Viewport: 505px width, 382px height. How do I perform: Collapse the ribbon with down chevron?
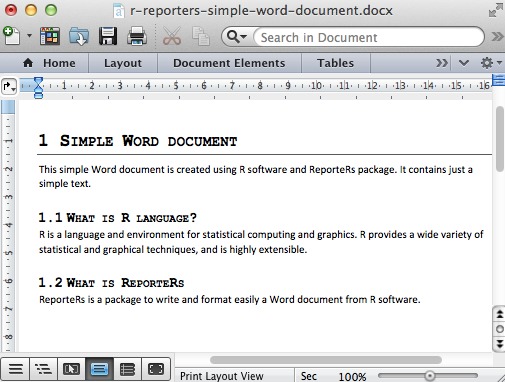tap(464, 63)
